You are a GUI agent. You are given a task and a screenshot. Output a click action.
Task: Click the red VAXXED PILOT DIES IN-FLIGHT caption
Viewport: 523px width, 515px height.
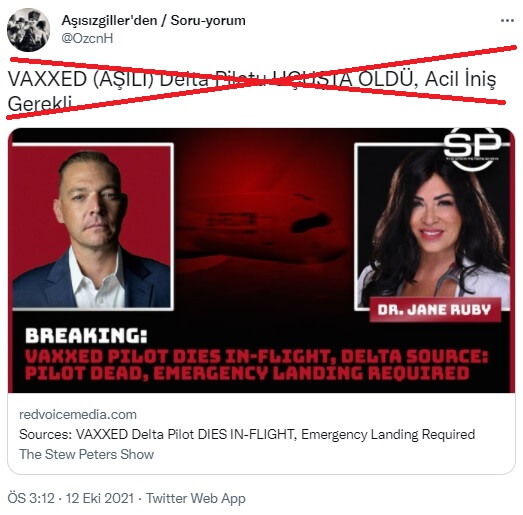[256, 365]
